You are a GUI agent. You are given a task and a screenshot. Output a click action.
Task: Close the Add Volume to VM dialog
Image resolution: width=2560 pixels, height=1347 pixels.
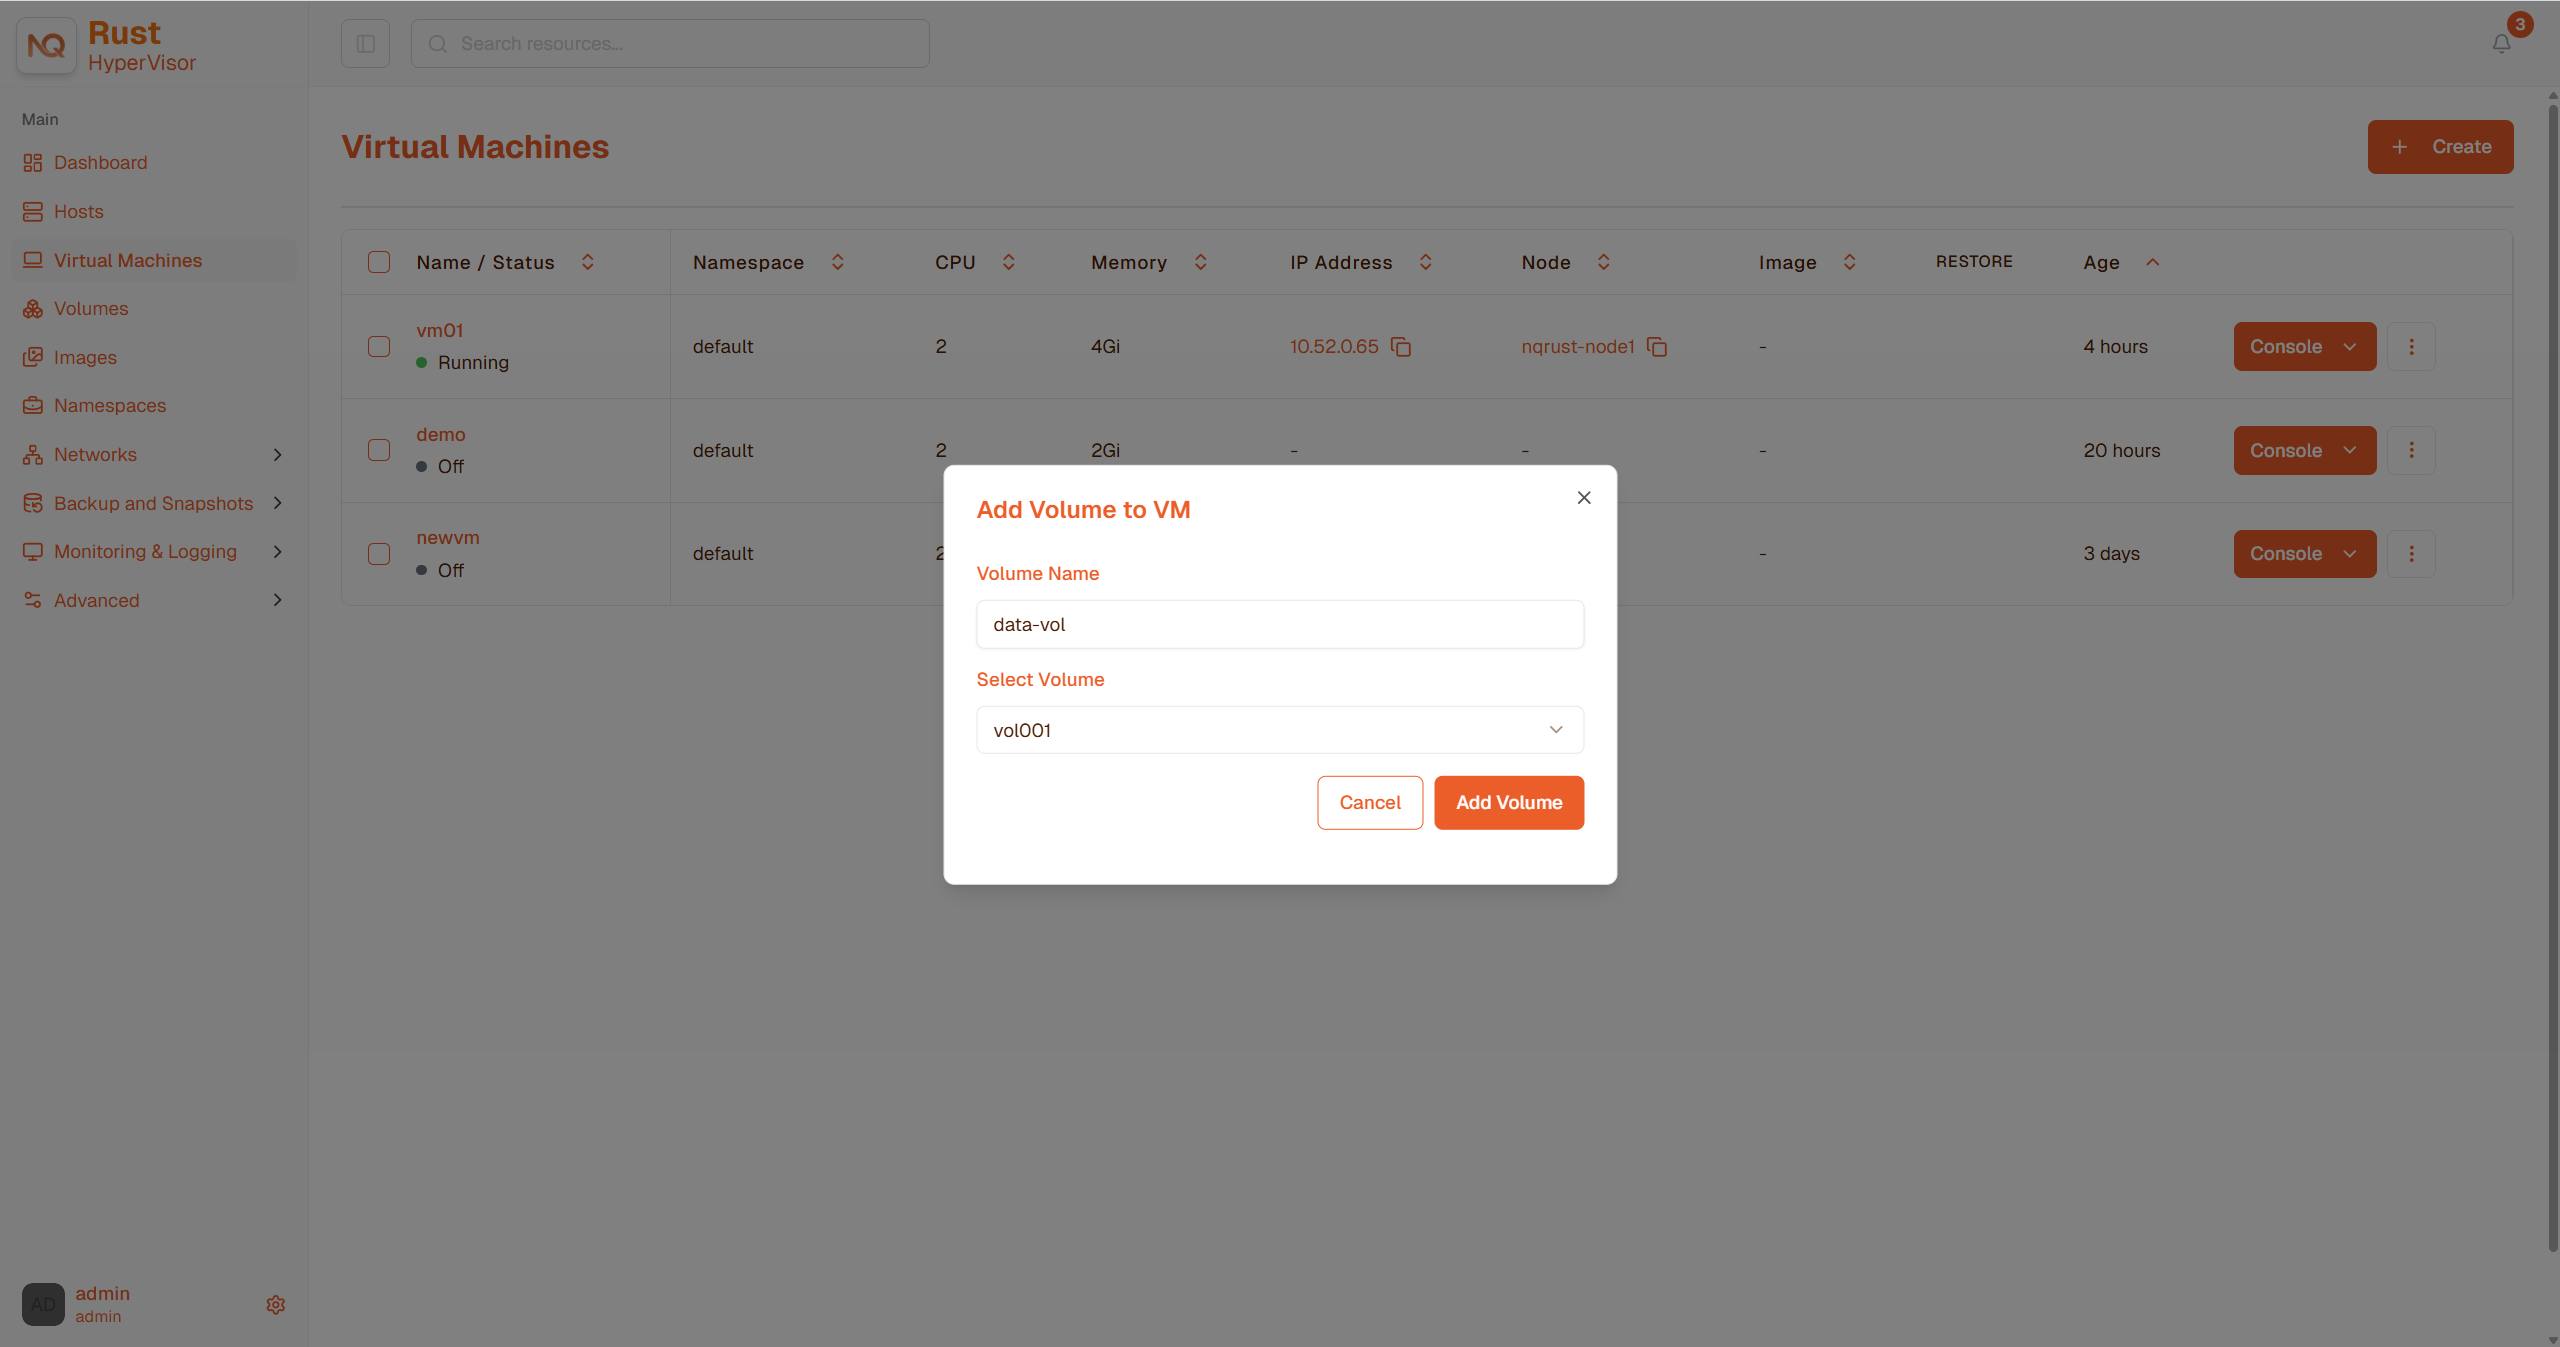[1584, 498]
